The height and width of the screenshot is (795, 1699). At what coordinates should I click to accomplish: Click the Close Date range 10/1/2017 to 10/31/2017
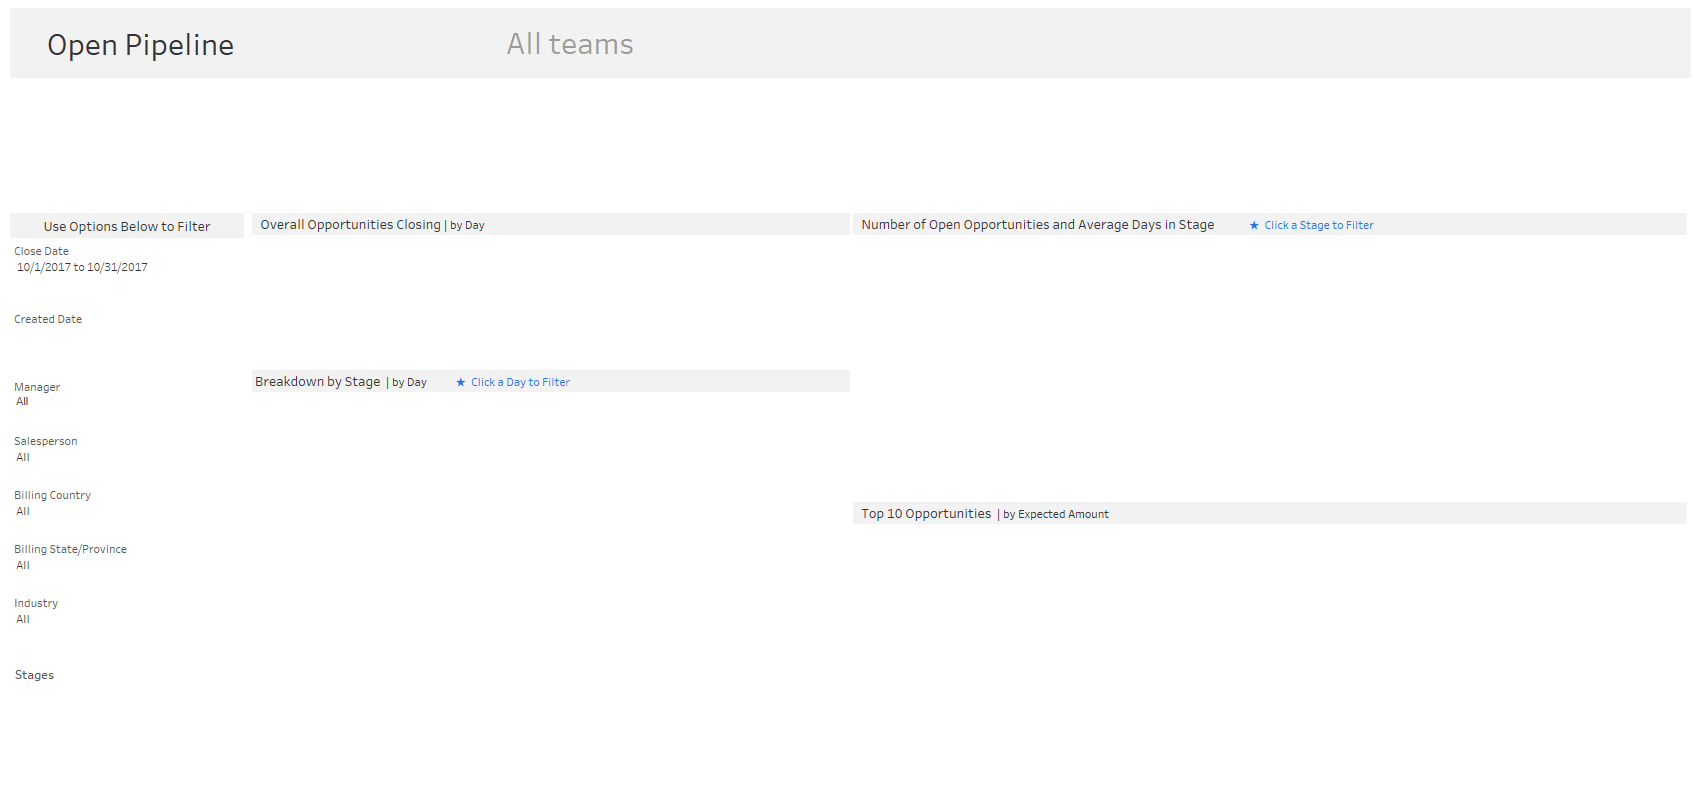(x=82, y=267)
